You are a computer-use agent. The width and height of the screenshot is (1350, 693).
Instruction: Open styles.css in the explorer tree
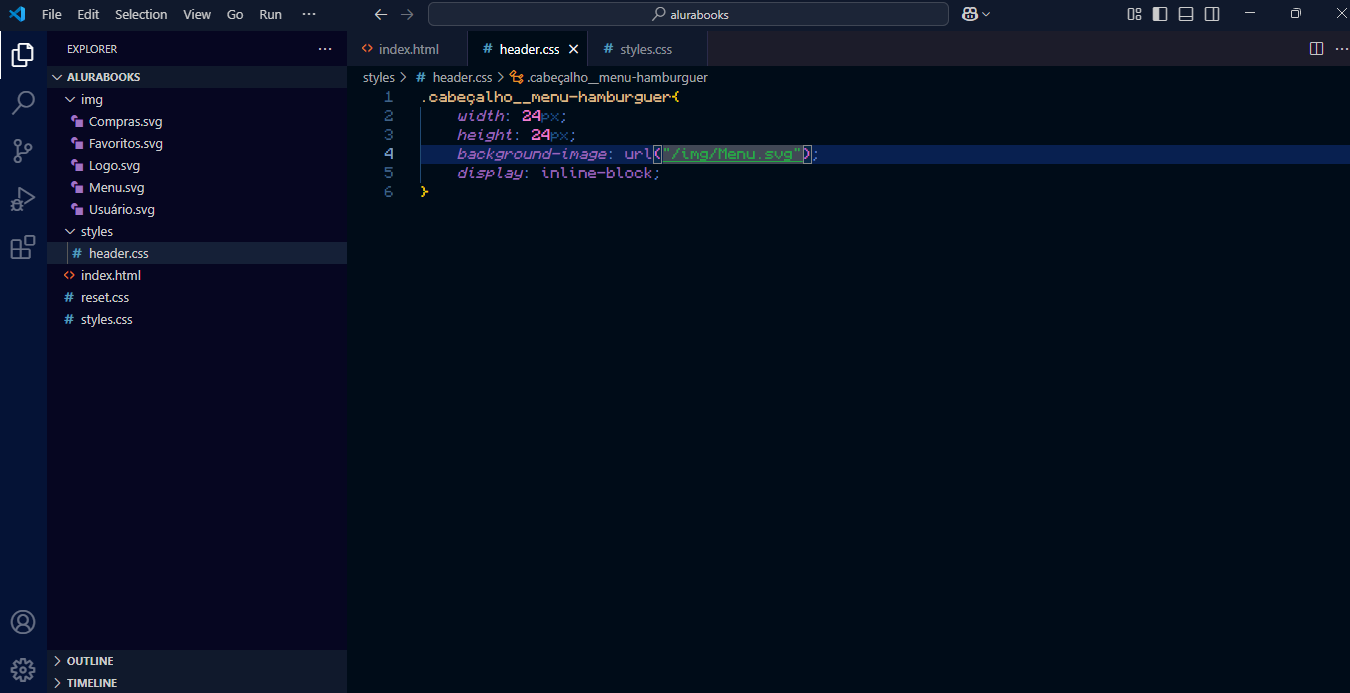point(197,319)
